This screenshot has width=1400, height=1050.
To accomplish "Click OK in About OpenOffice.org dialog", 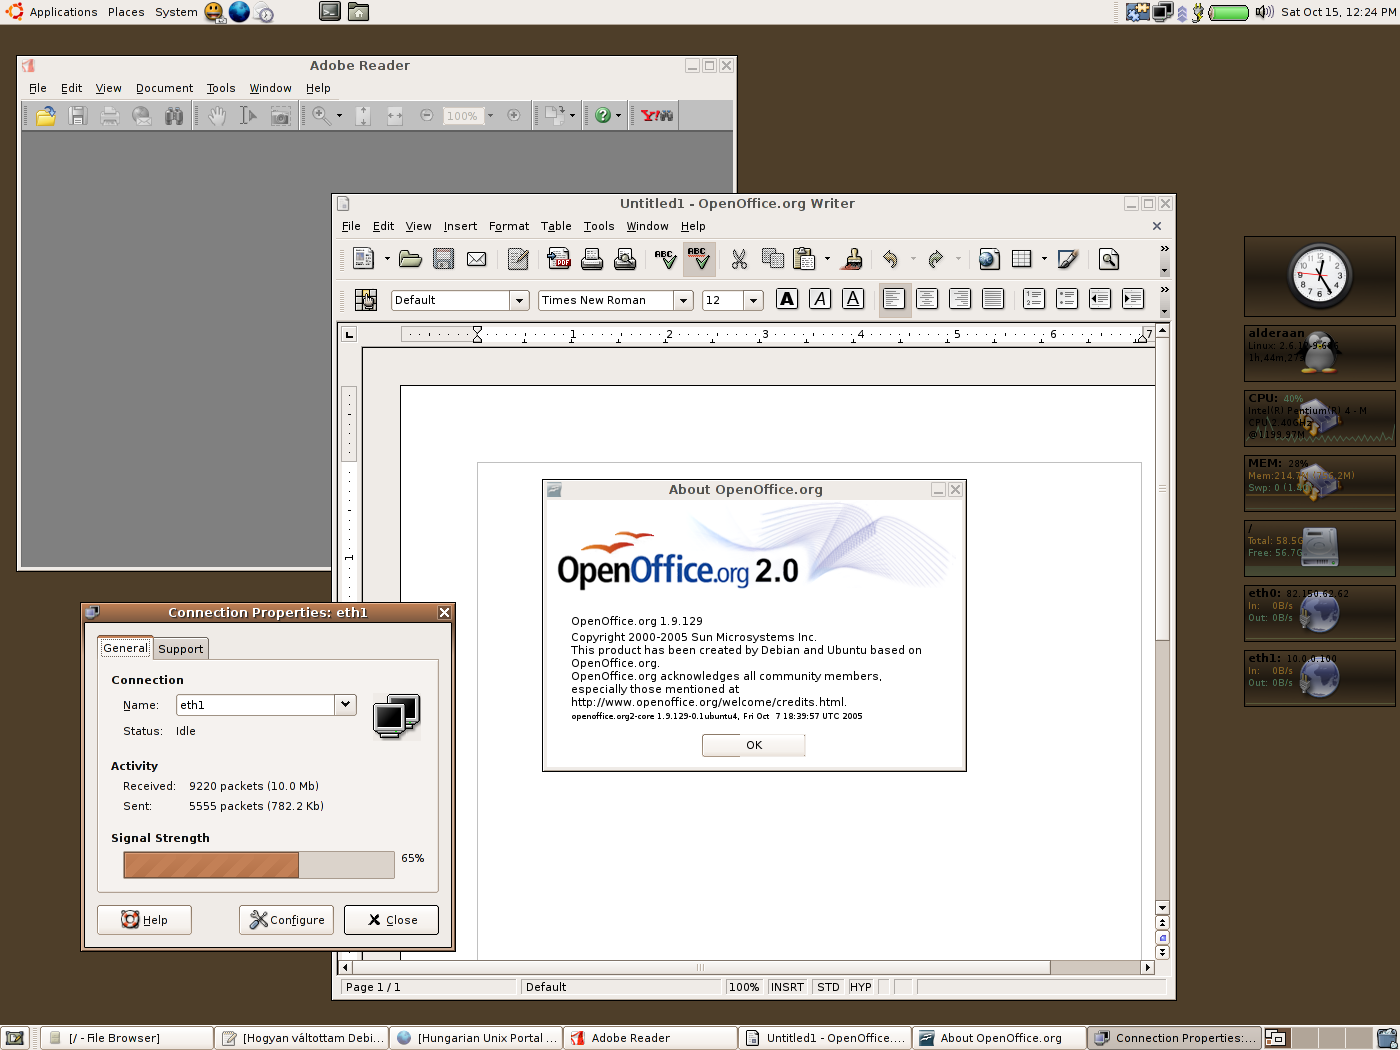I will coord(754,745).
